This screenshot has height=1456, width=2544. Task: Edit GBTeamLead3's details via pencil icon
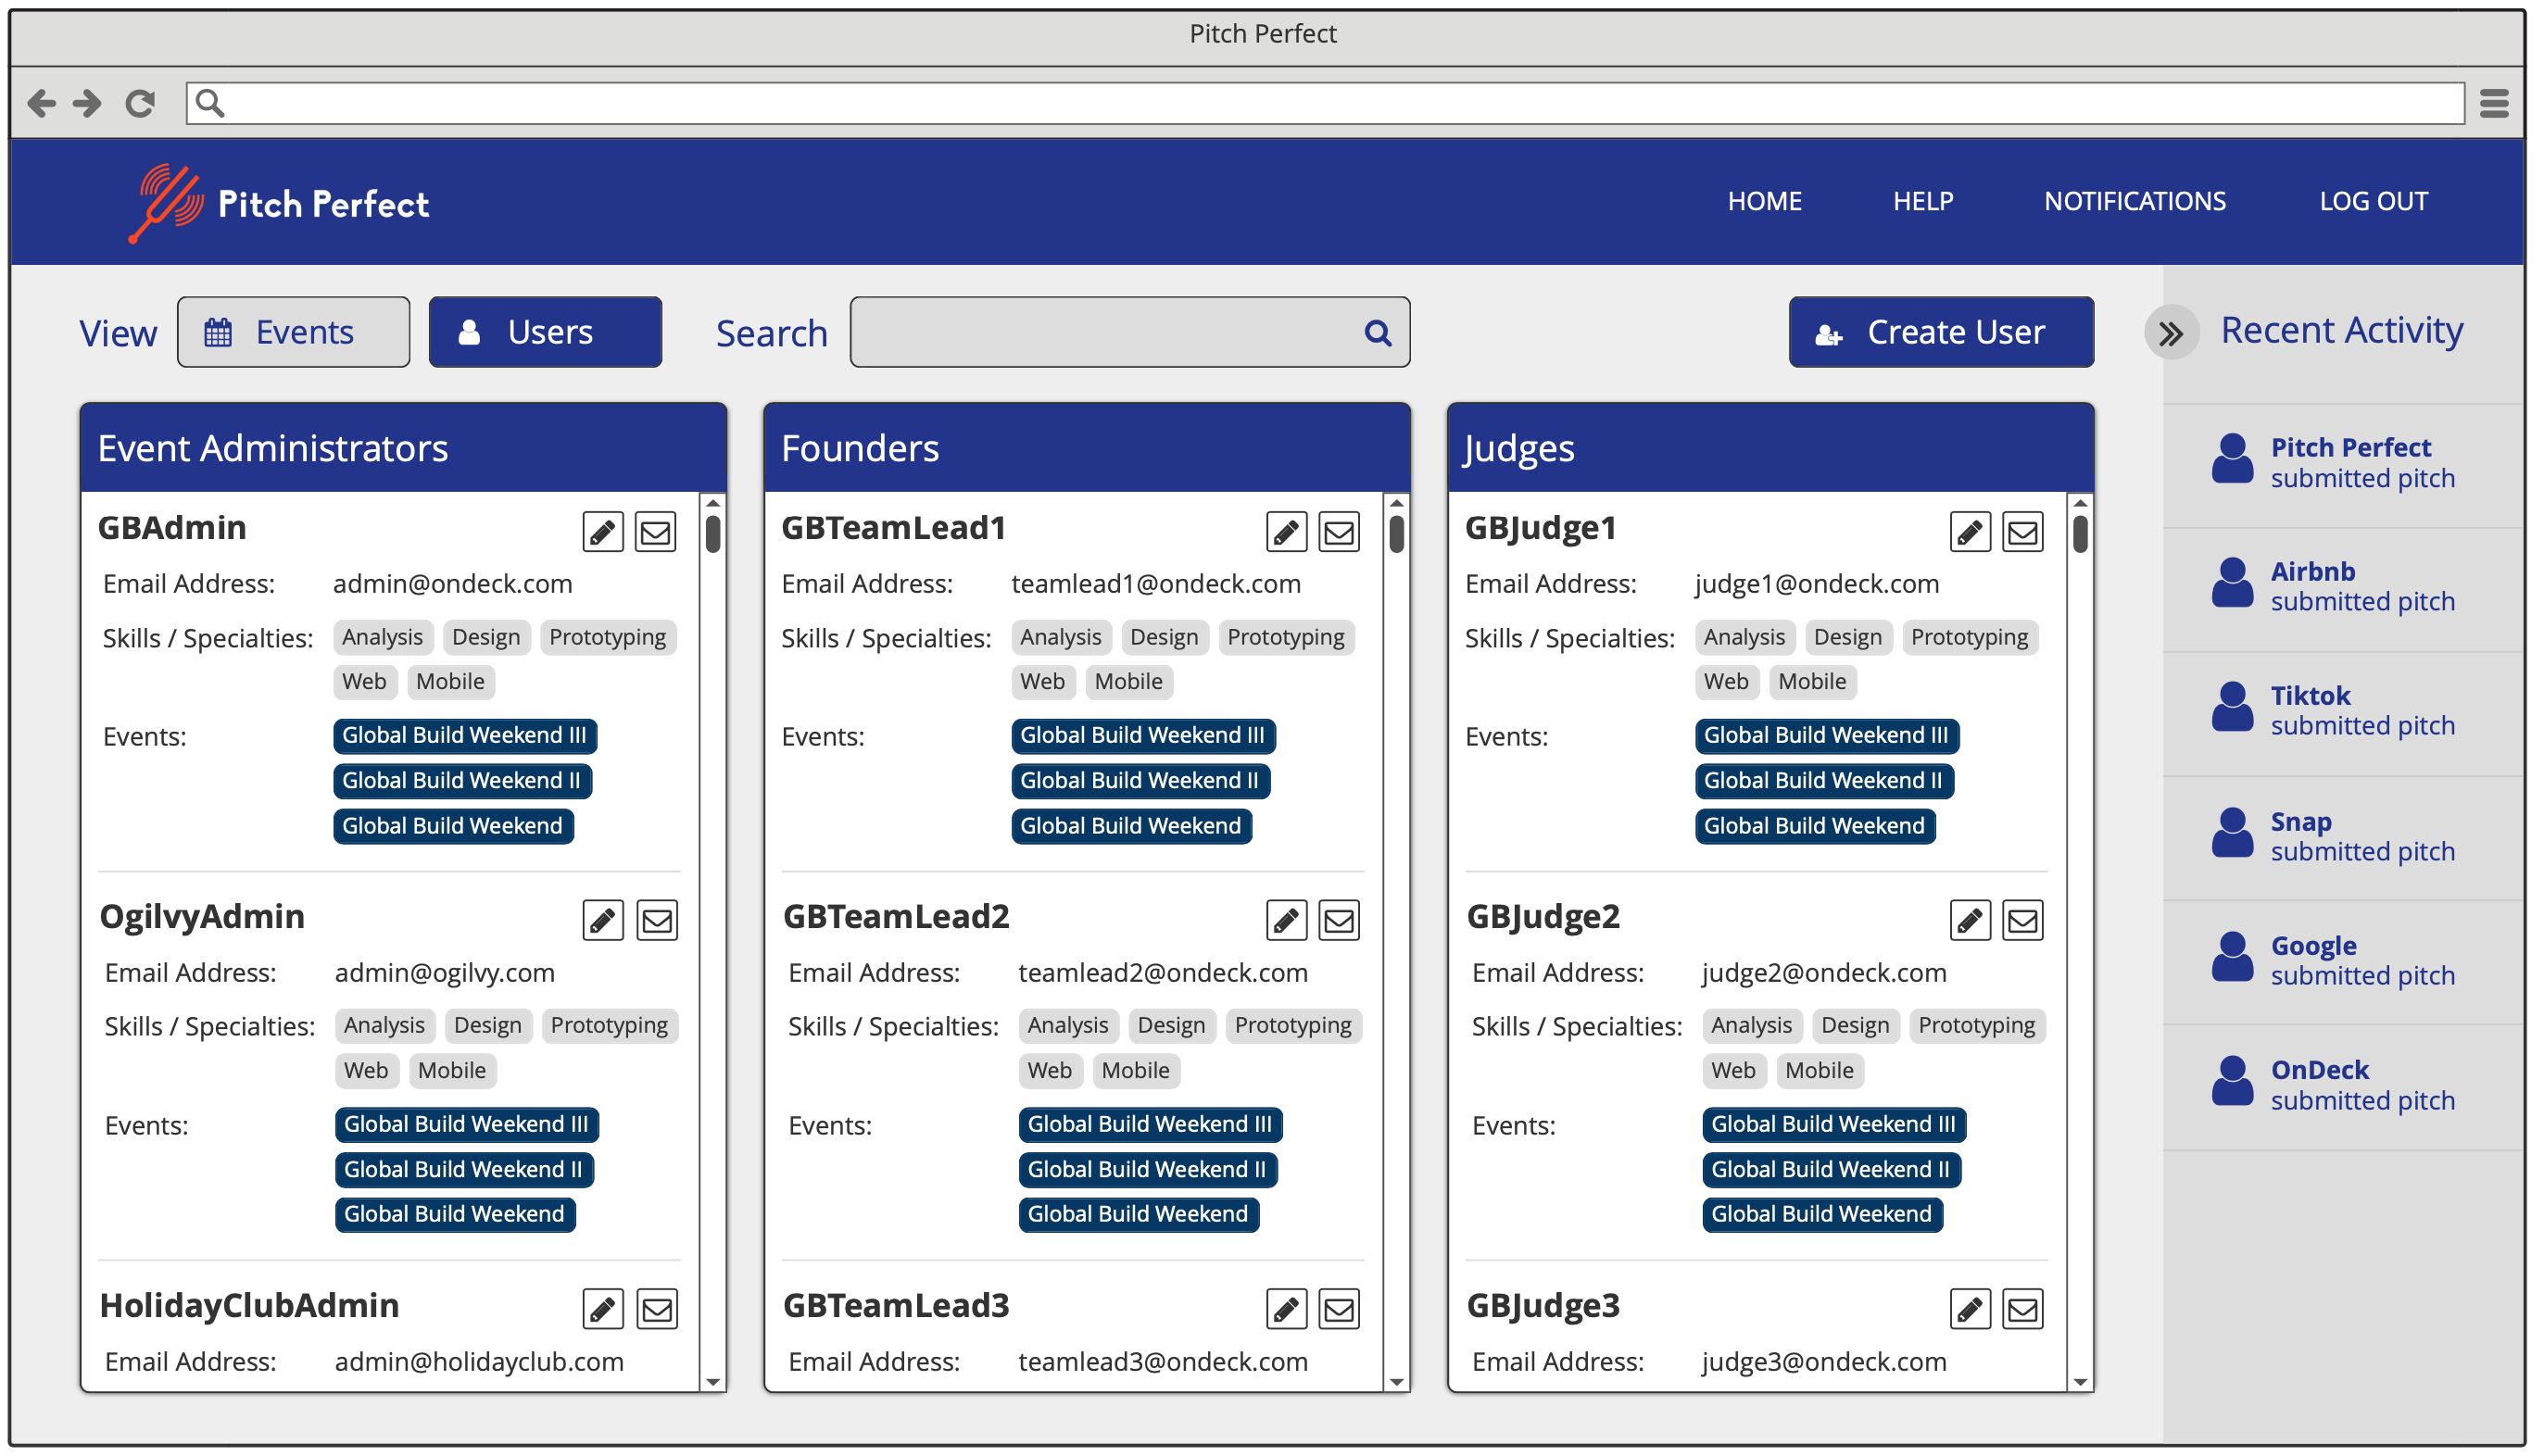[1286, 1308]
